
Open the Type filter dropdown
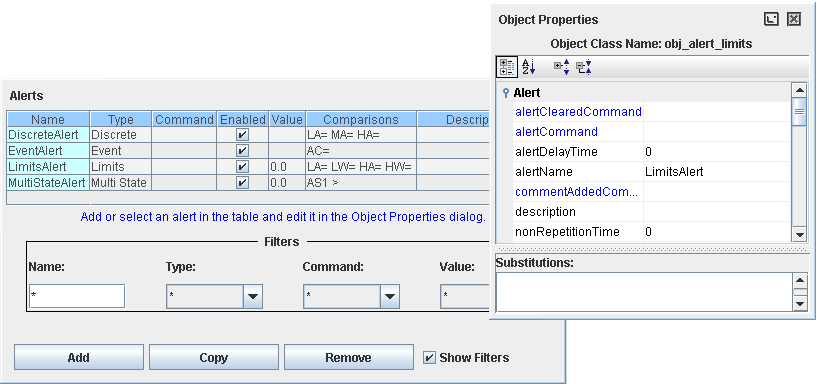(x=253, y=296)
